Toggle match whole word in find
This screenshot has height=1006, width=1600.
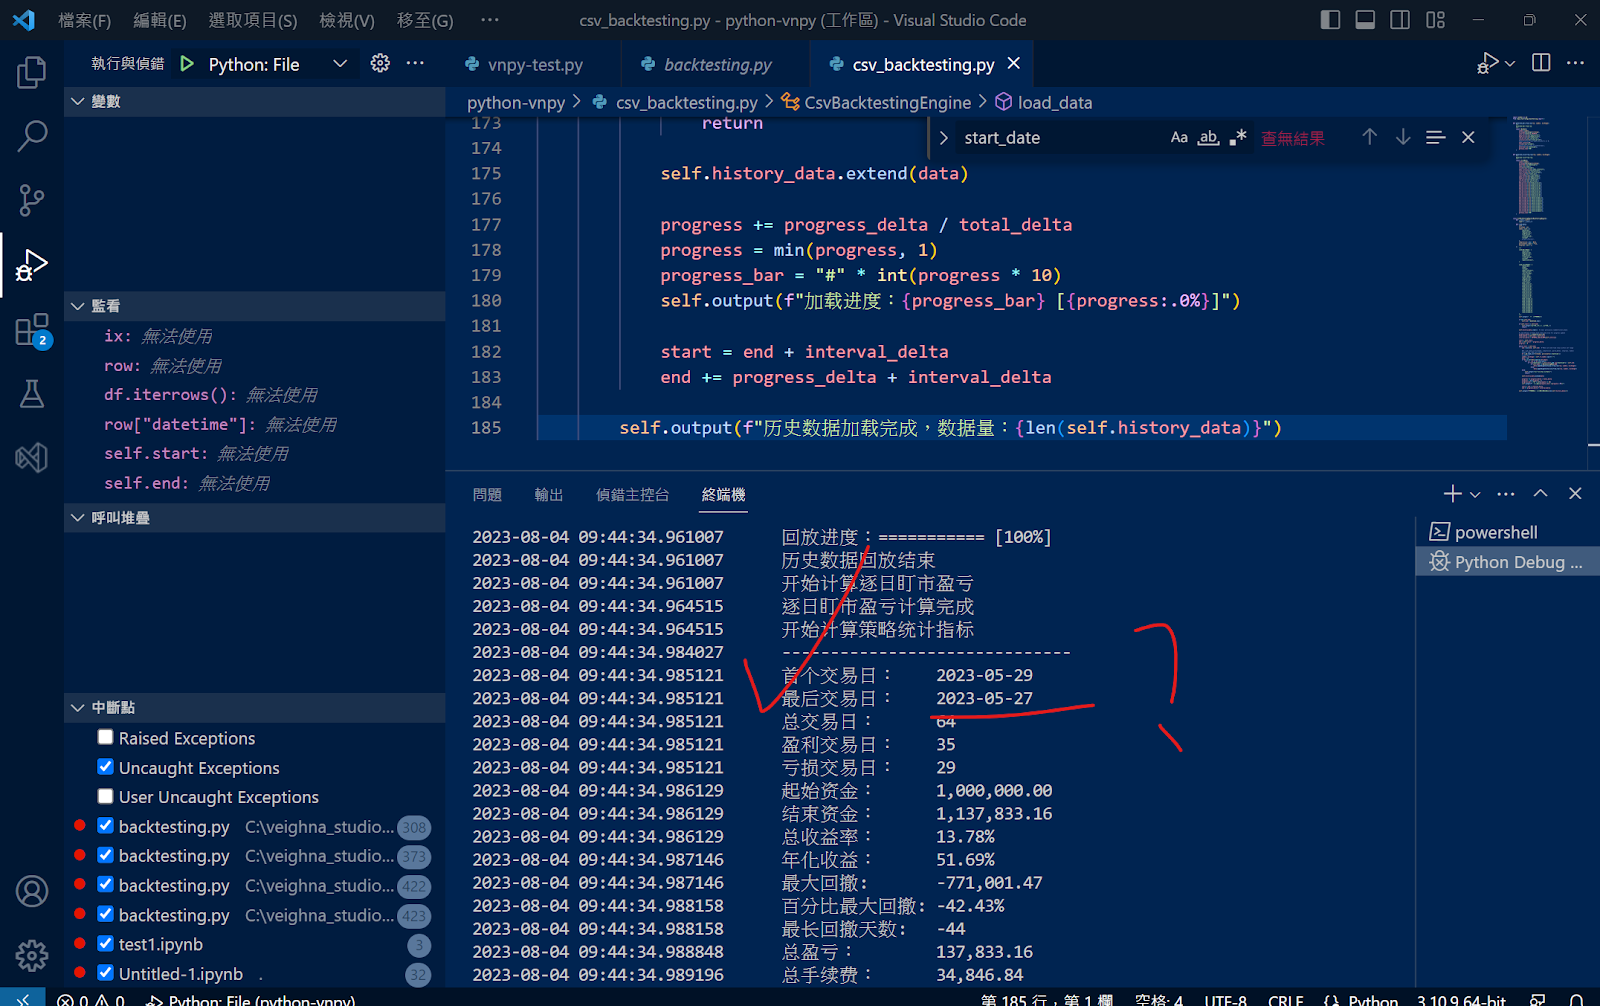pyautogui.click(x=1208, y=137)
